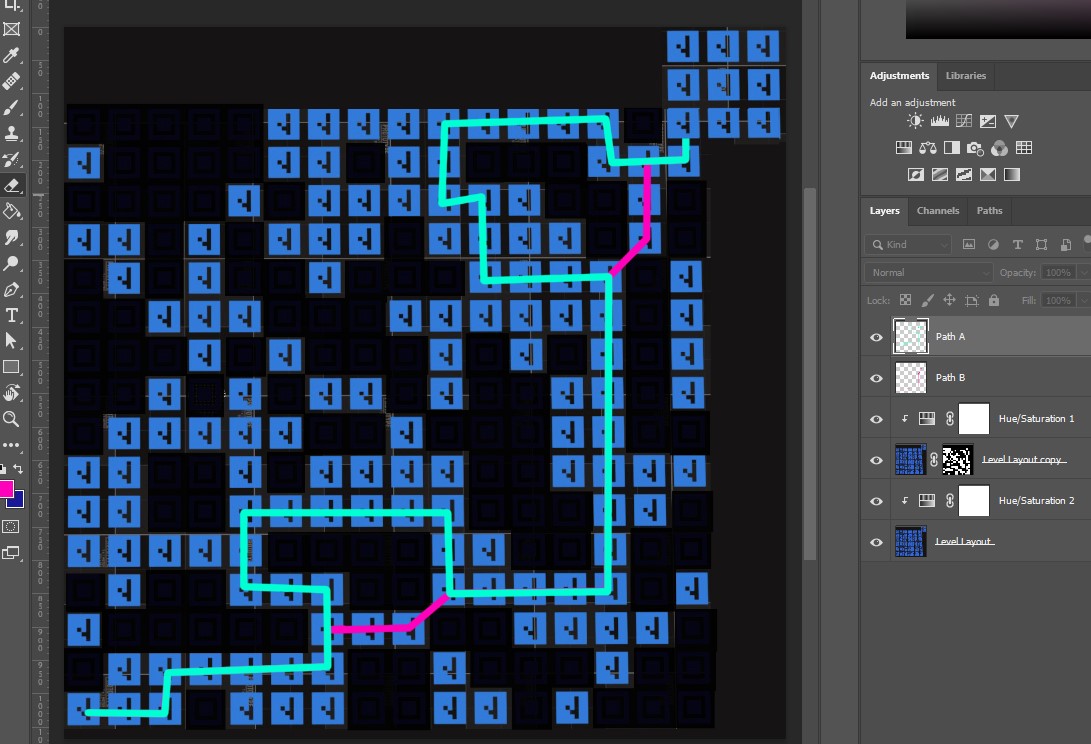Change the screen mode
Image resolution: width=1091 pixels, height=744 pixels.
[10, 553]
